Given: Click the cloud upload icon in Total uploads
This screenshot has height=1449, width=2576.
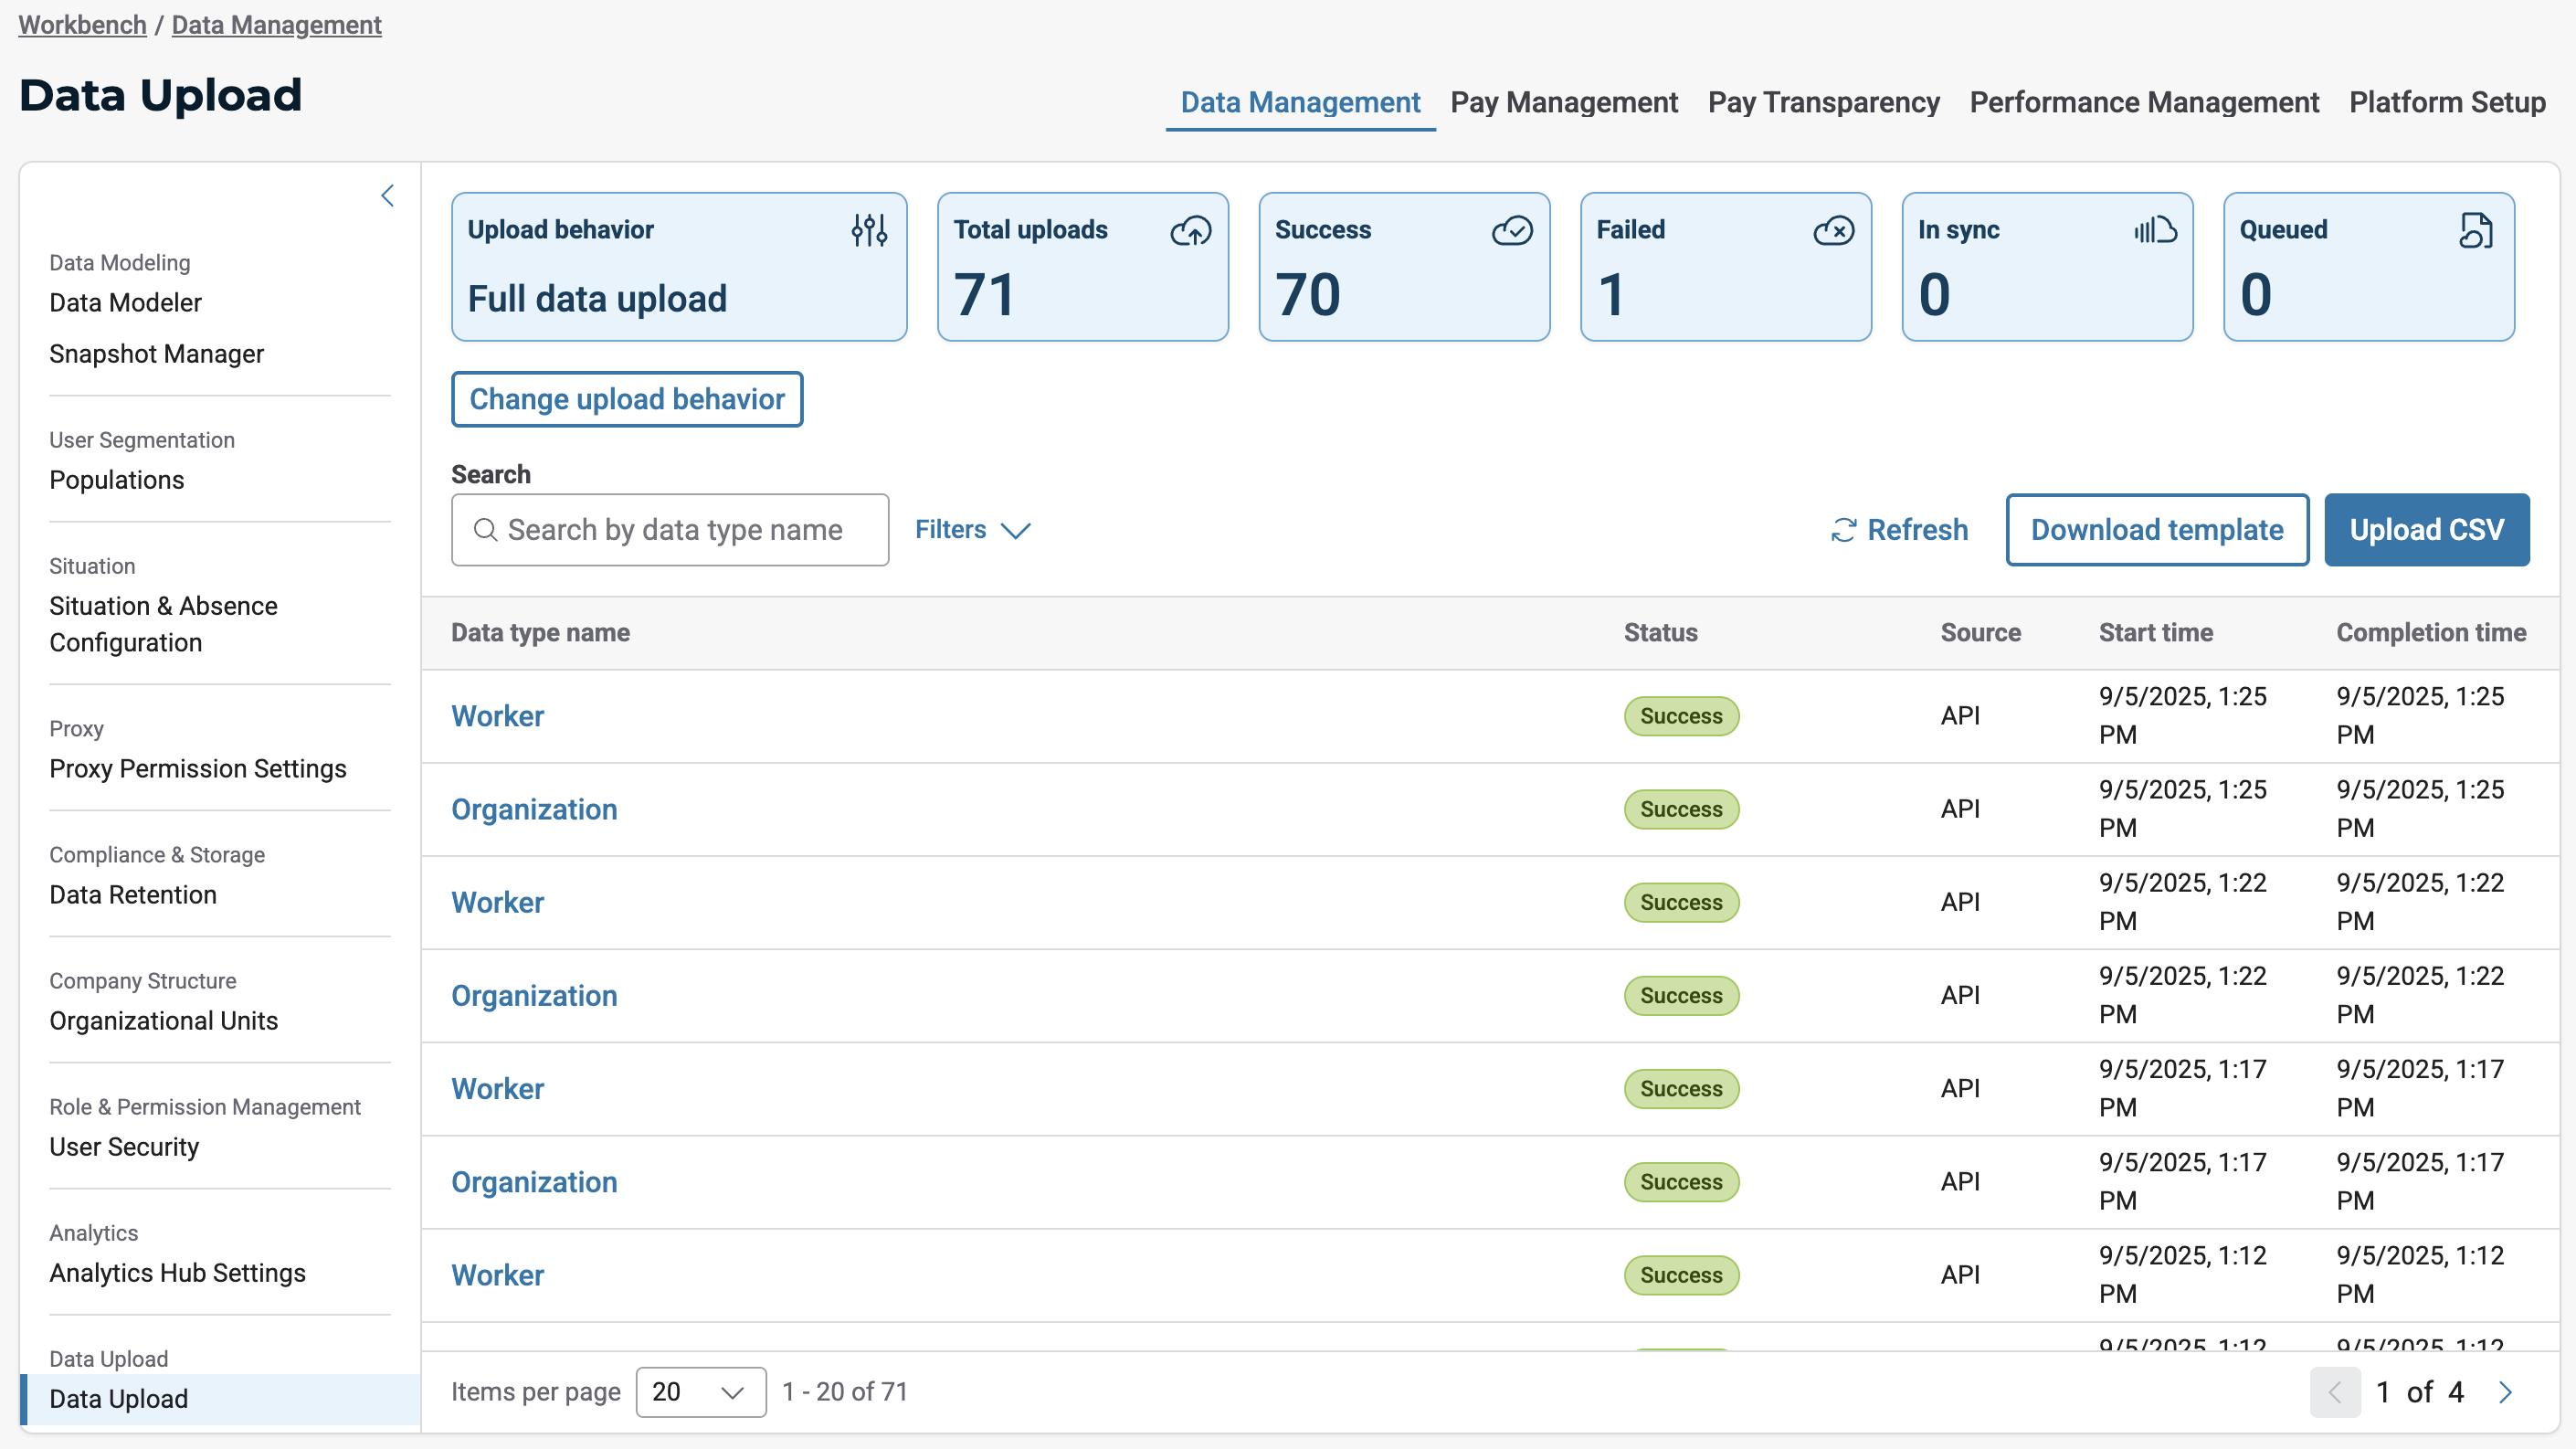Looking at the screenshot, I should point(1190,230).
